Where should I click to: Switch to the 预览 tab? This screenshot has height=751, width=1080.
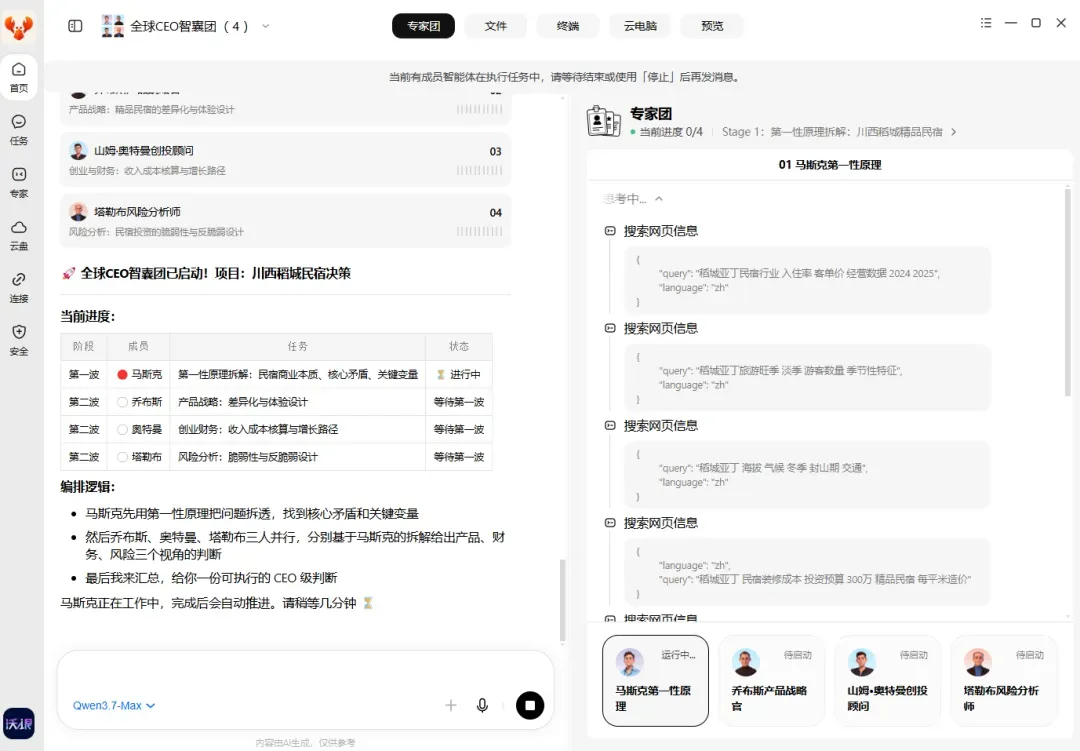point(712,26)
